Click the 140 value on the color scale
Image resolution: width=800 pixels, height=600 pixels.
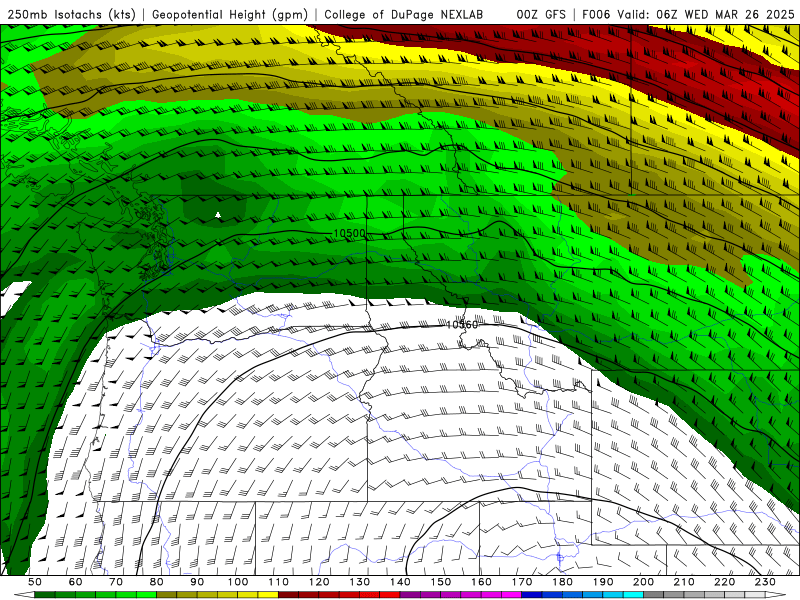400,582
